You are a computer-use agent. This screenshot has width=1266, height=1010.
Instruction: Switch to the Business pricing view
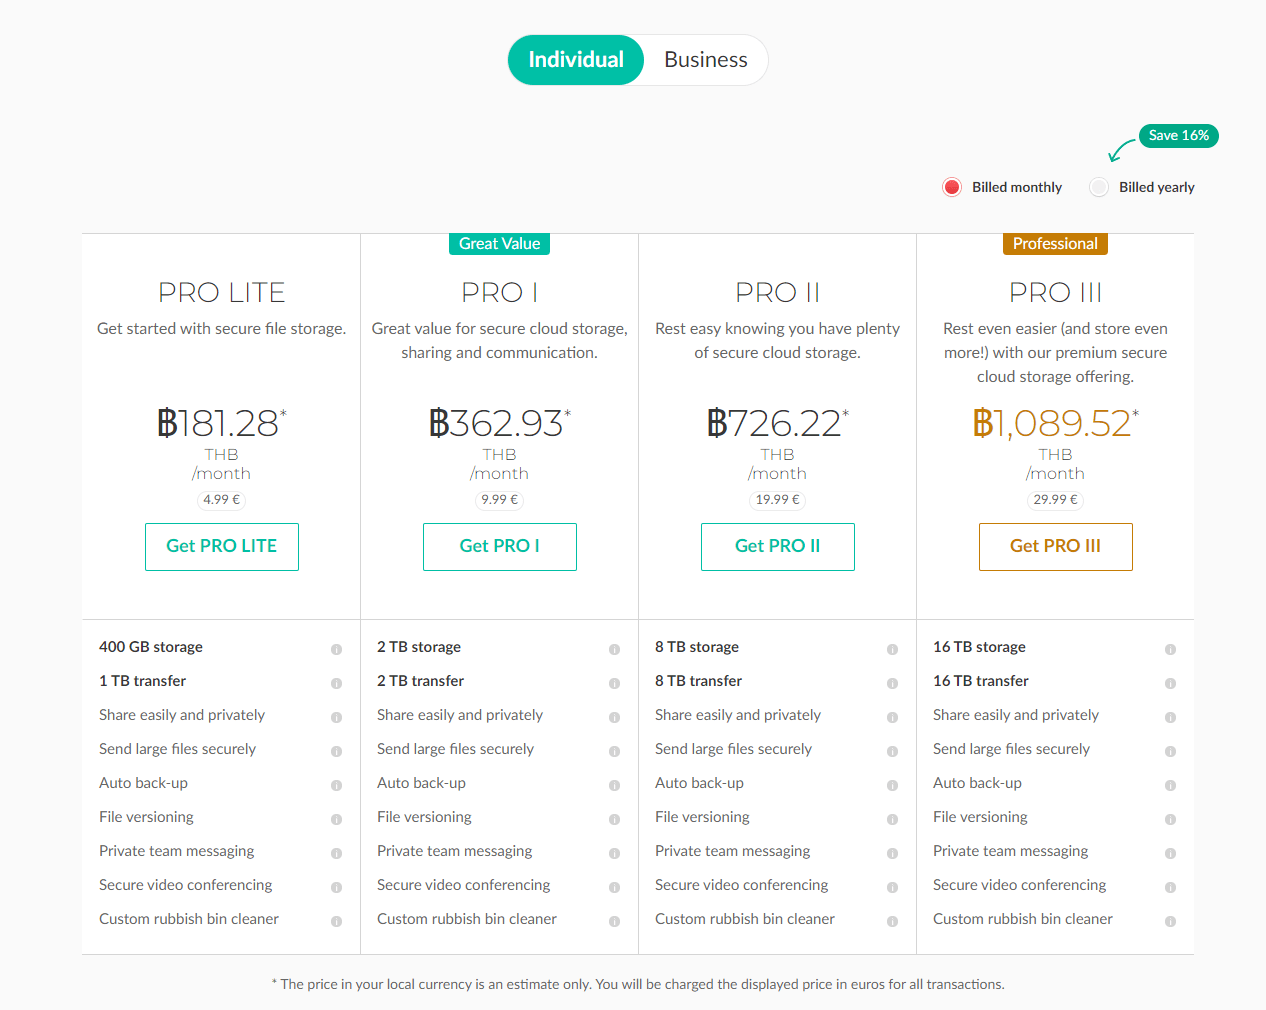(x=705, y=59)
